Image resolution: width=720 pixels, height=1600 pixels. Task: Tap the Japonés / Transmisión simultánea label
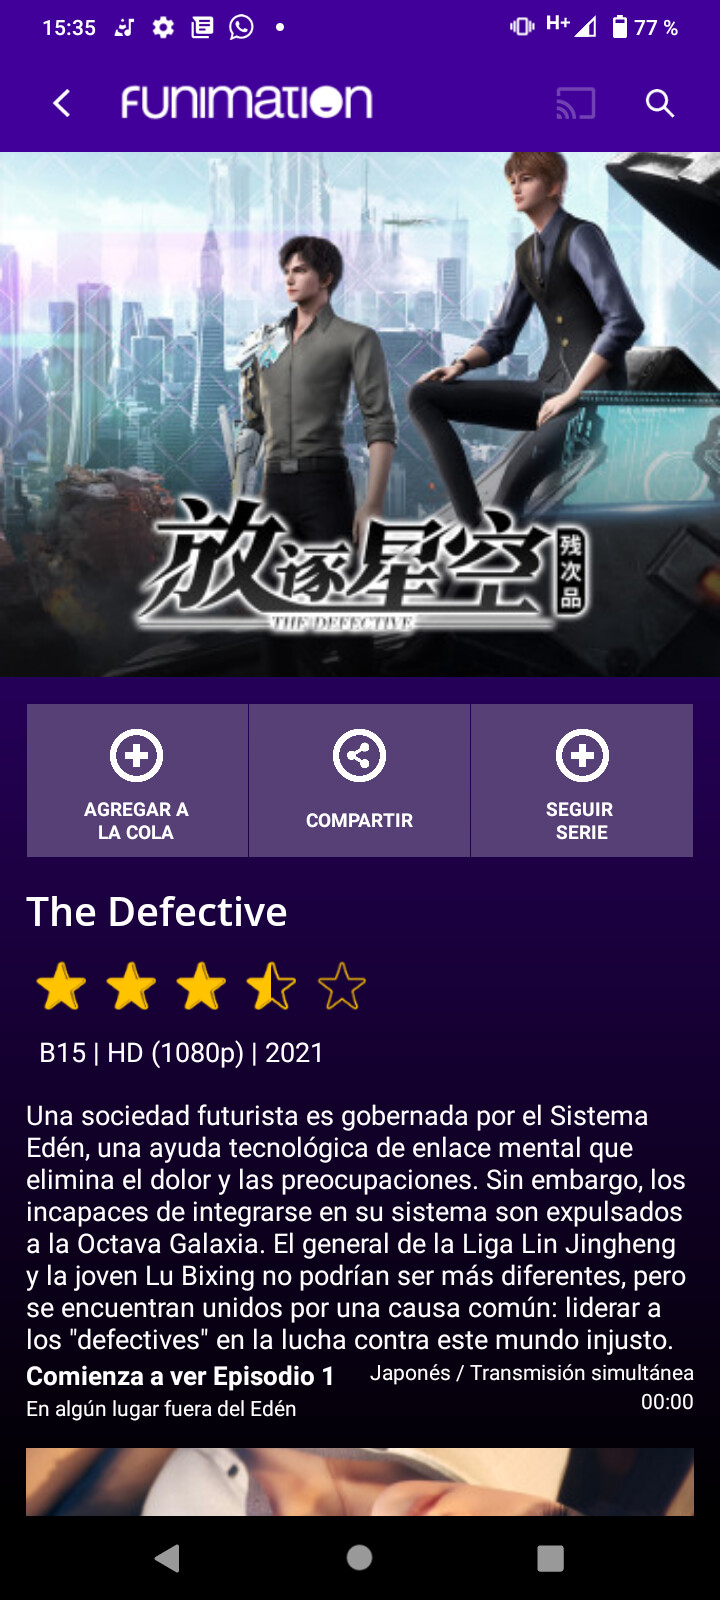[x=532, y=1373]
